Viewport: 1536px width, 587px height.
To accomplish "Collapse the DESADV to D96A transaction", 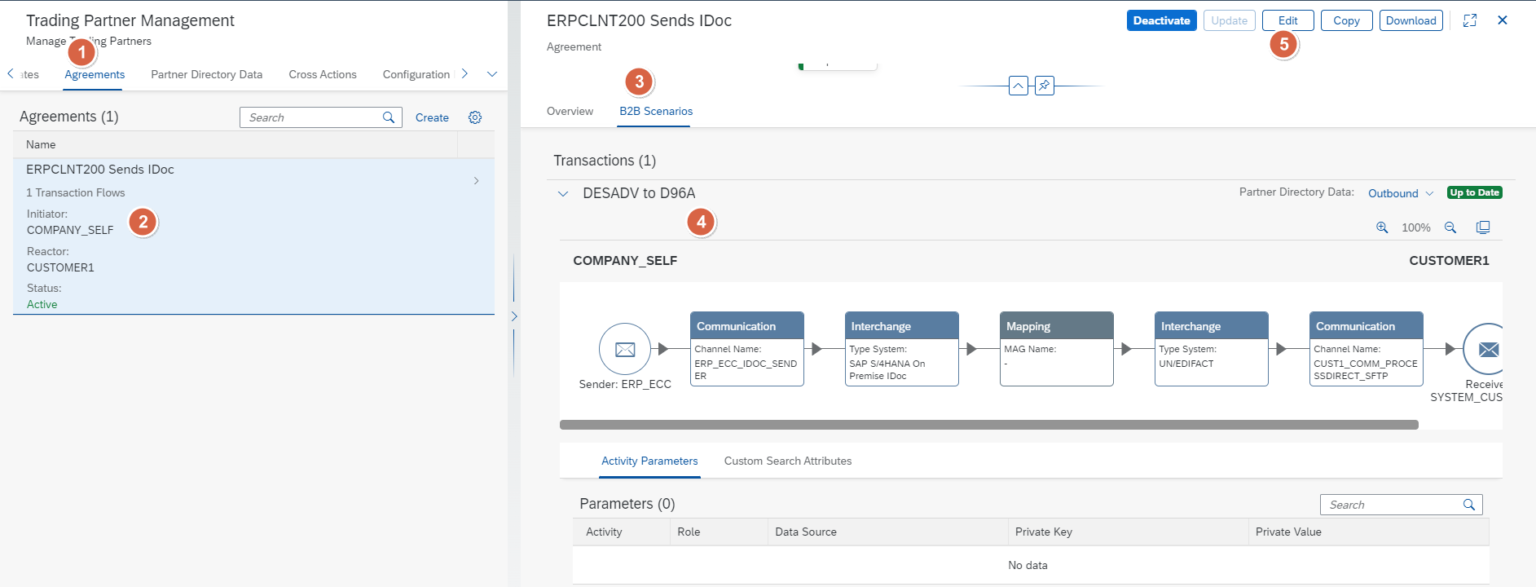I will (x=563, y=193).
